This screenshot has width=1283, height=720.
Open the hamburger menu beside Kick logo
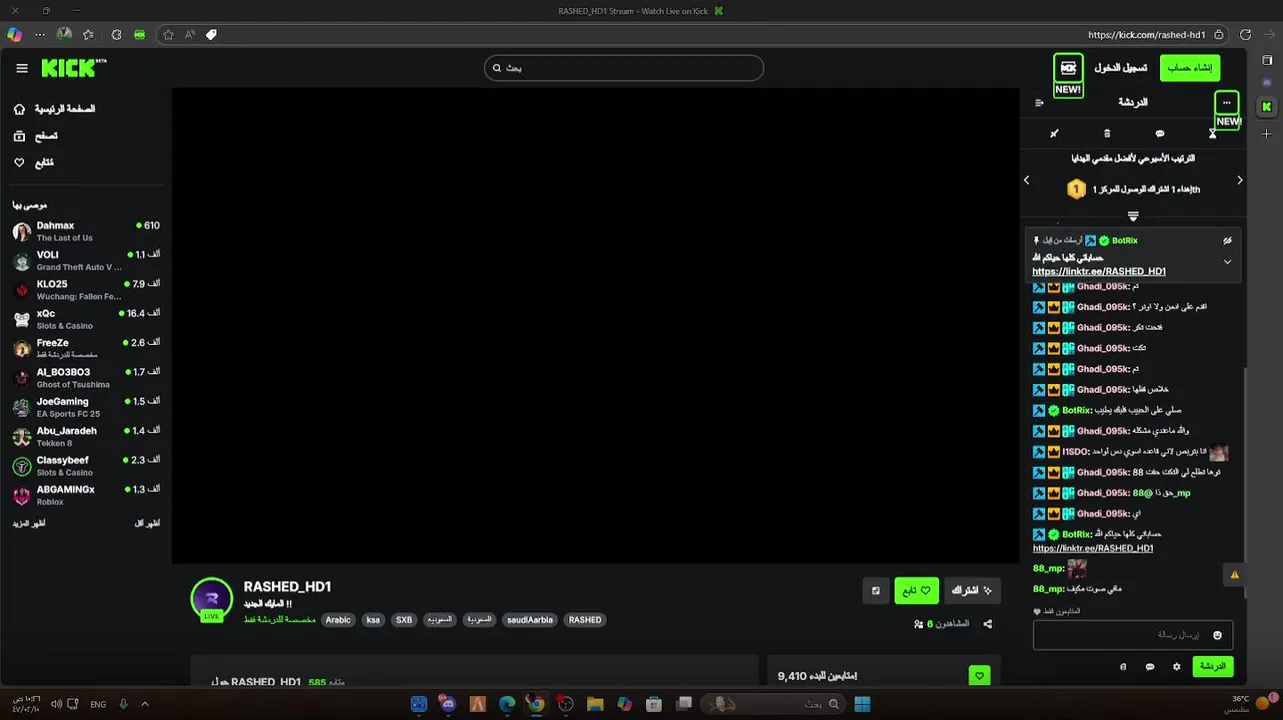[22, 68]
